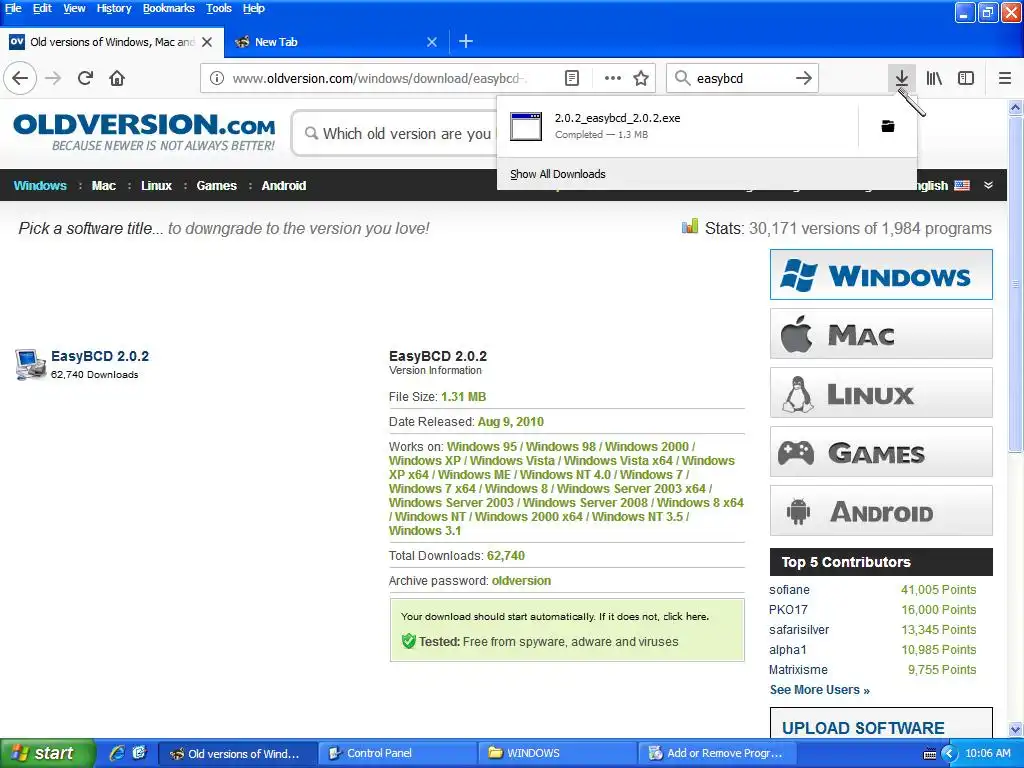Click the Stats bar chart icon

(x=690, y=227)
